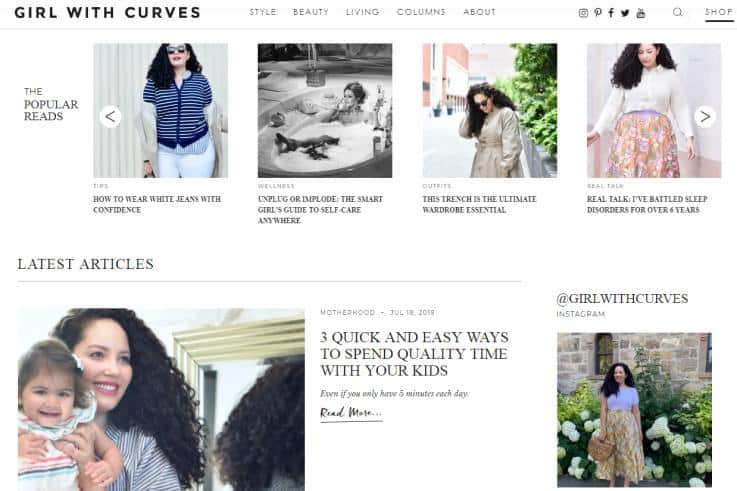Screen dimensions: 737x491
Task: Click the Girl With Curves logo
Action: 108,13
